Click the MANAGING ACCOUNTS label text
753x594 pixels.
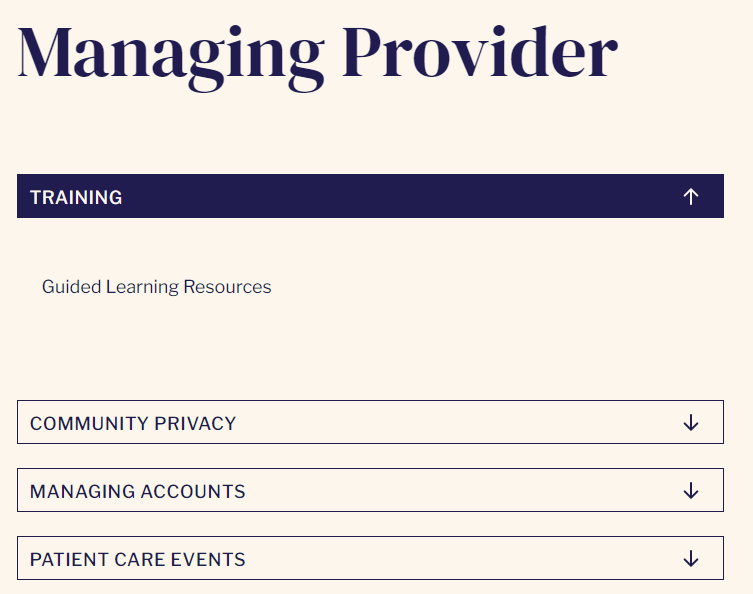click(137, 492)
